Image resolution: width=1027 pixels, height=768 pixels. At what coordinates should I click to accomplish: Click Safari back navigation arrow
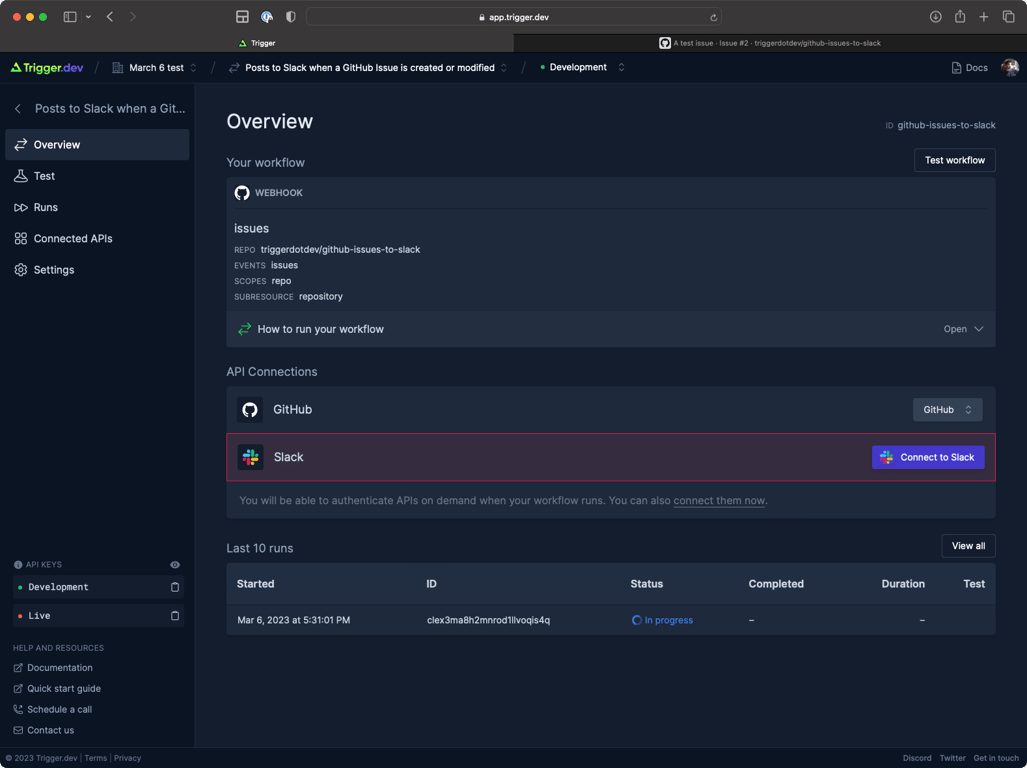click(109, 17)
